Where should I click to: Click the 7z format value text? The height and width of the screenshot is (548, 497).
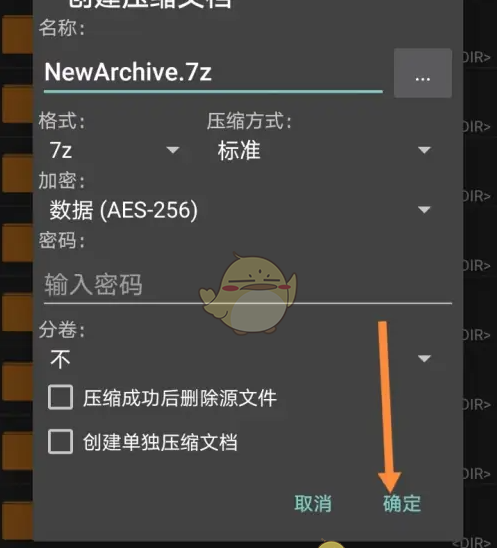(61, 150)
